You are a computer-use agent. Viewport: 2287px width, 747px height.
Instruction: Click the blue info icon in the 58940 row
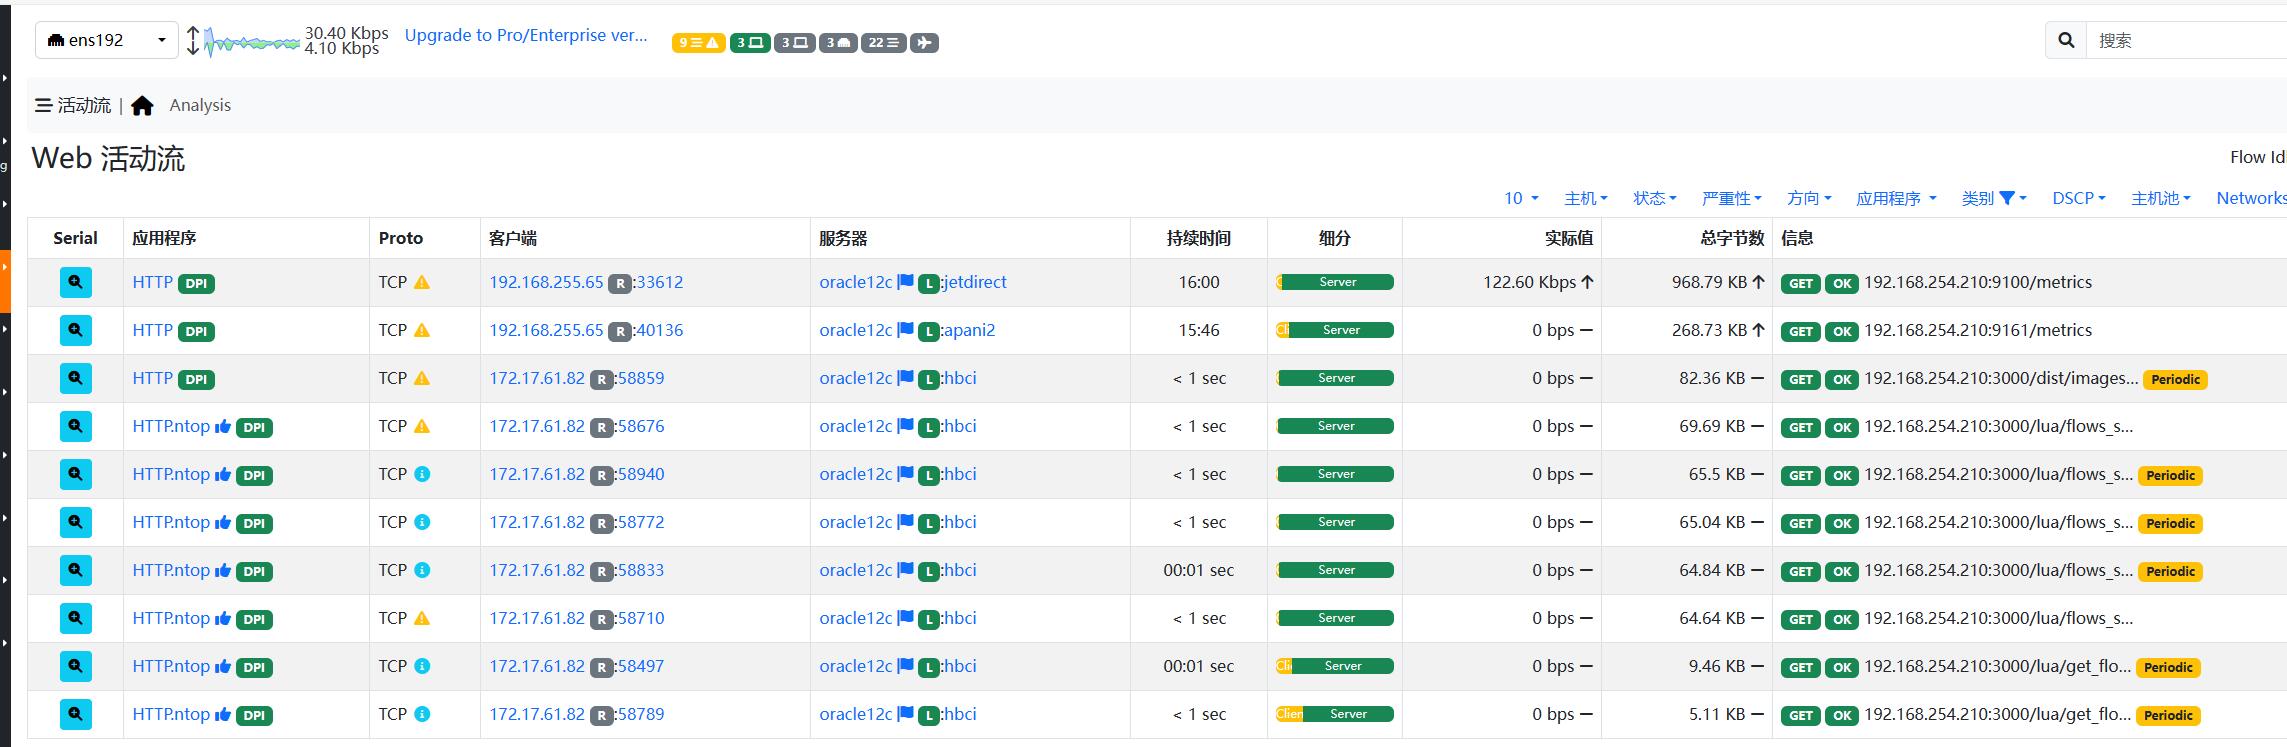[422, 474]
